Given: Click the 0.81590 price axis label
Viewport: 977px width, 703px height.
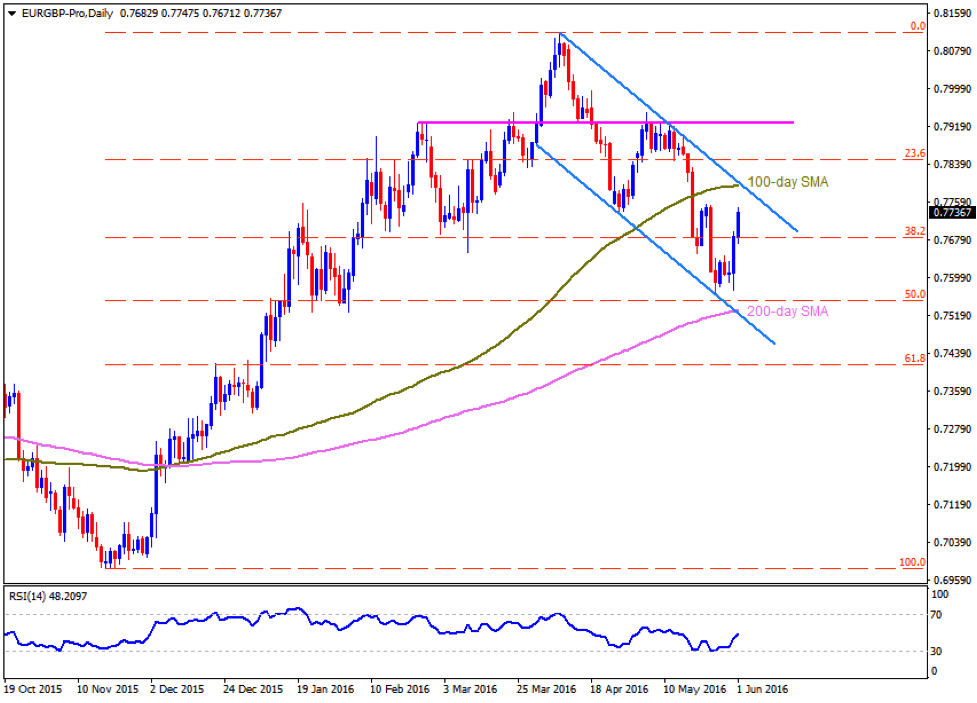Looking at the screenshot, I should (x=952, y=14).
